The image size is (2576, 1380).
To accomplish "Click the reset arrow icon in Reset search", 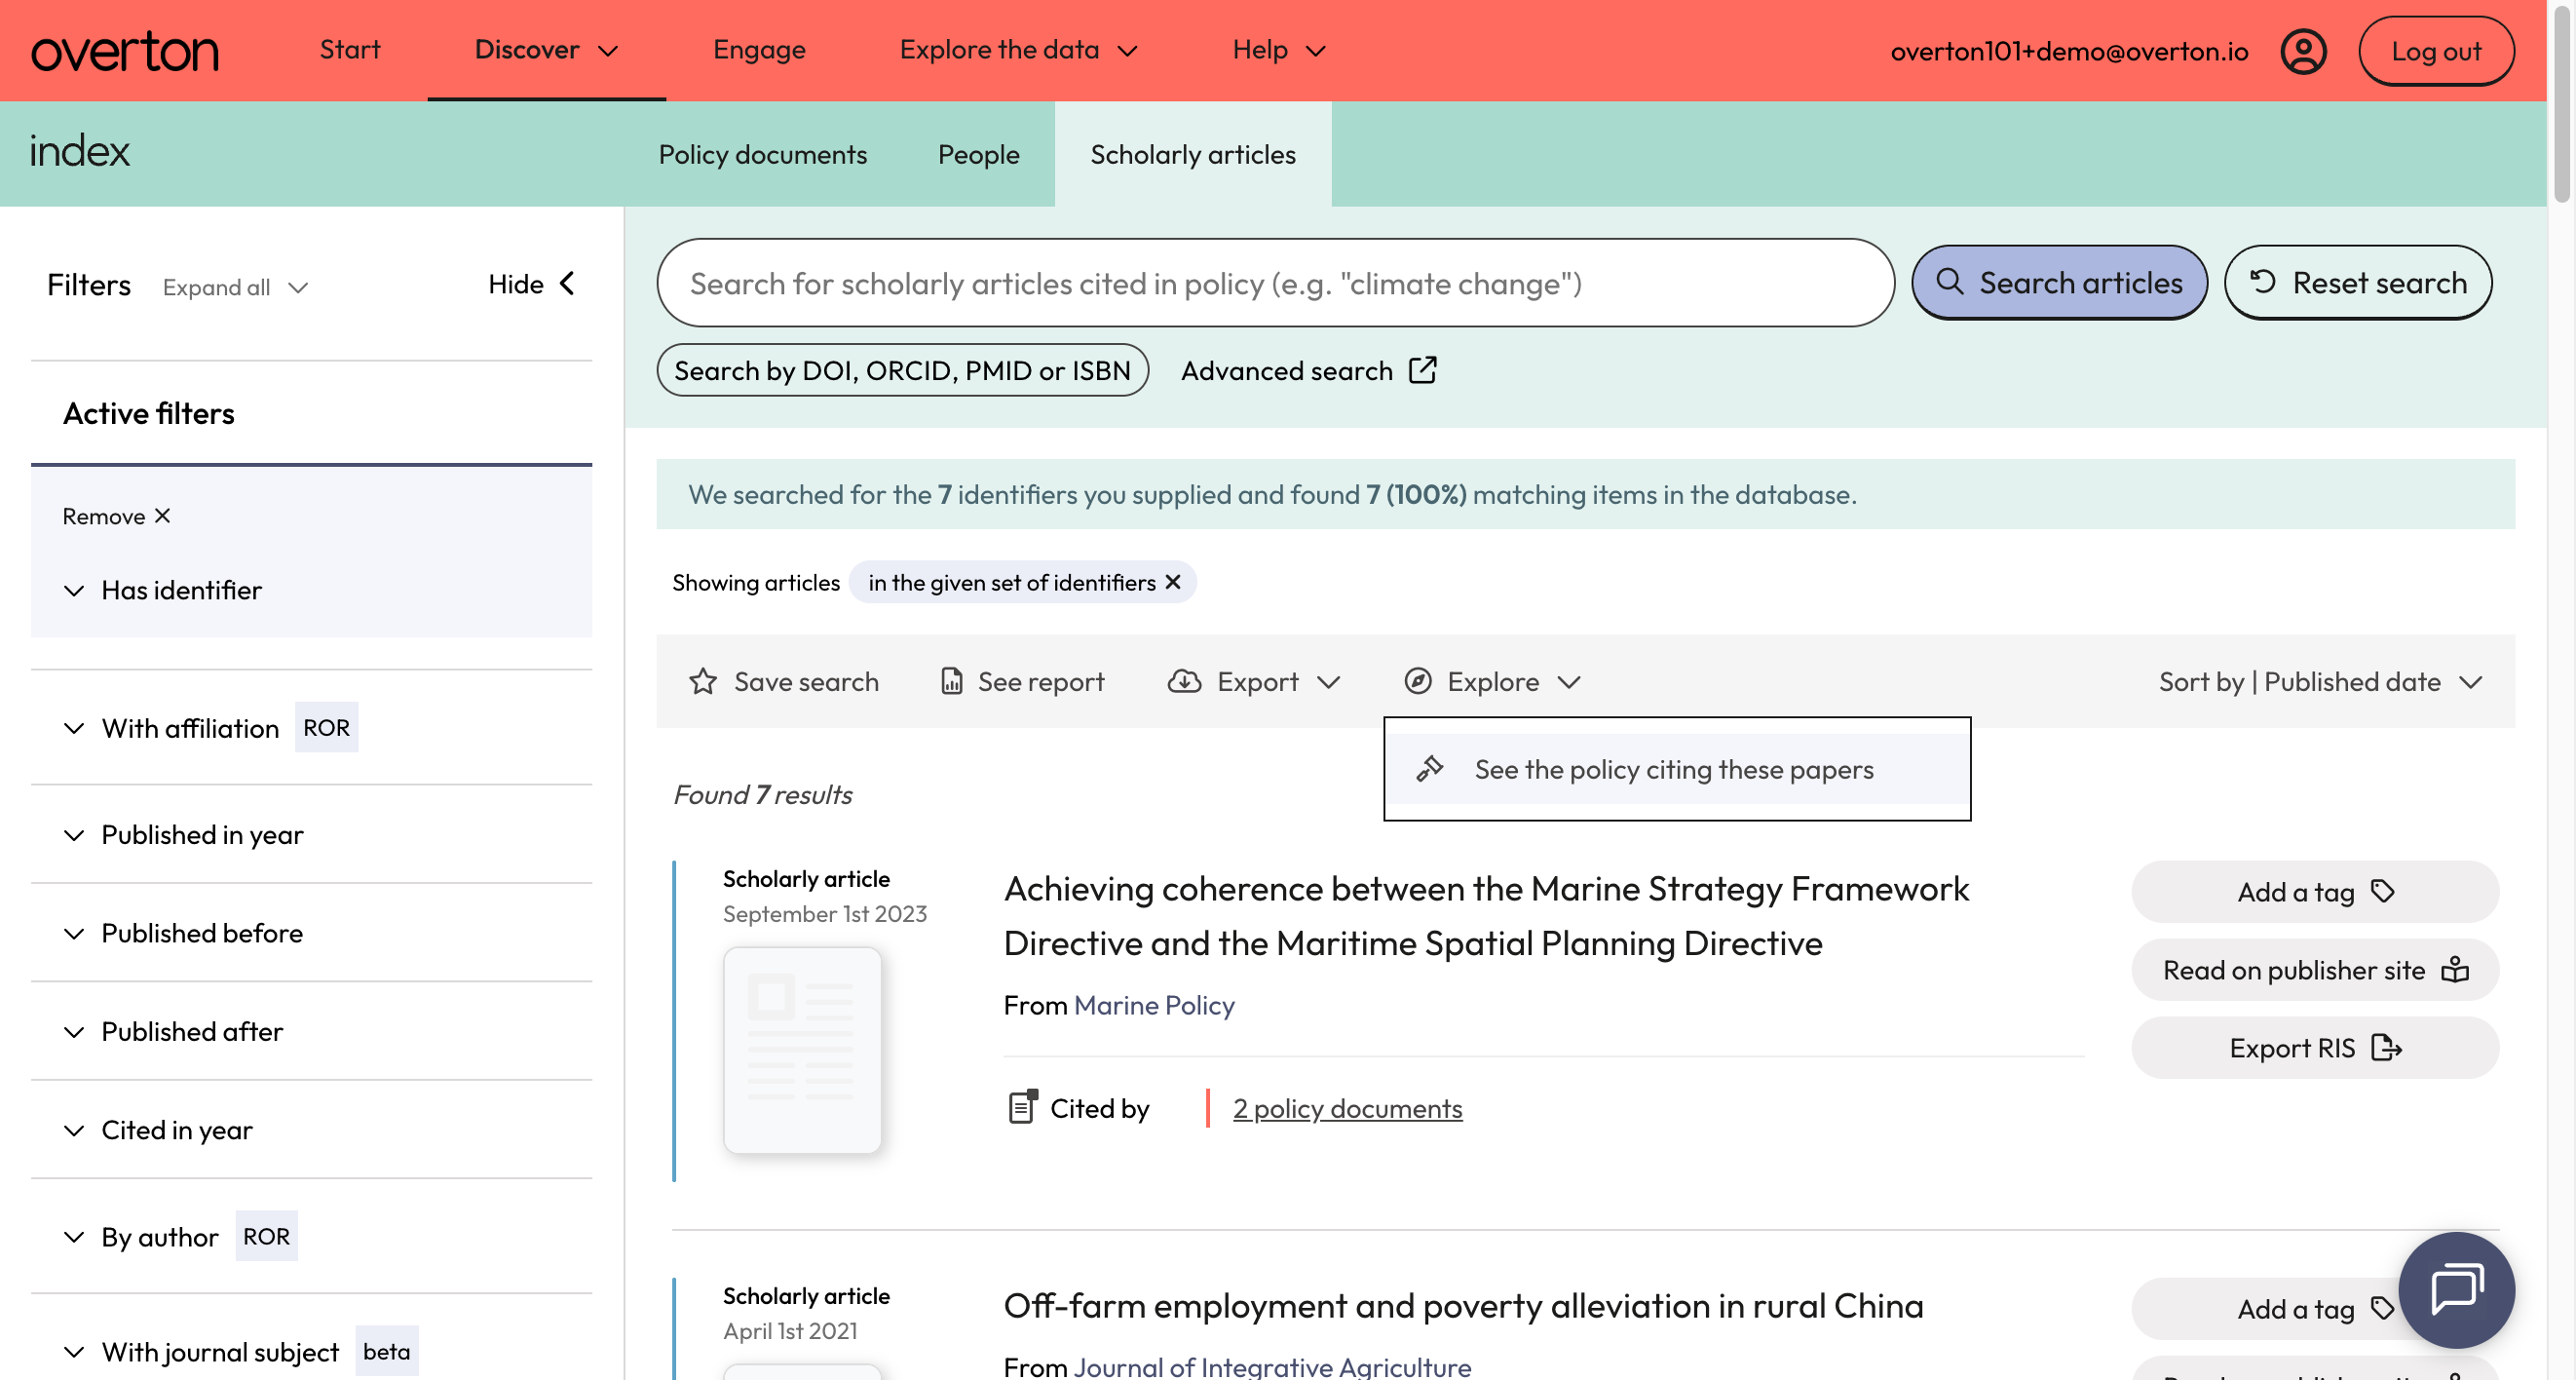I will [x=2262, y=282].
